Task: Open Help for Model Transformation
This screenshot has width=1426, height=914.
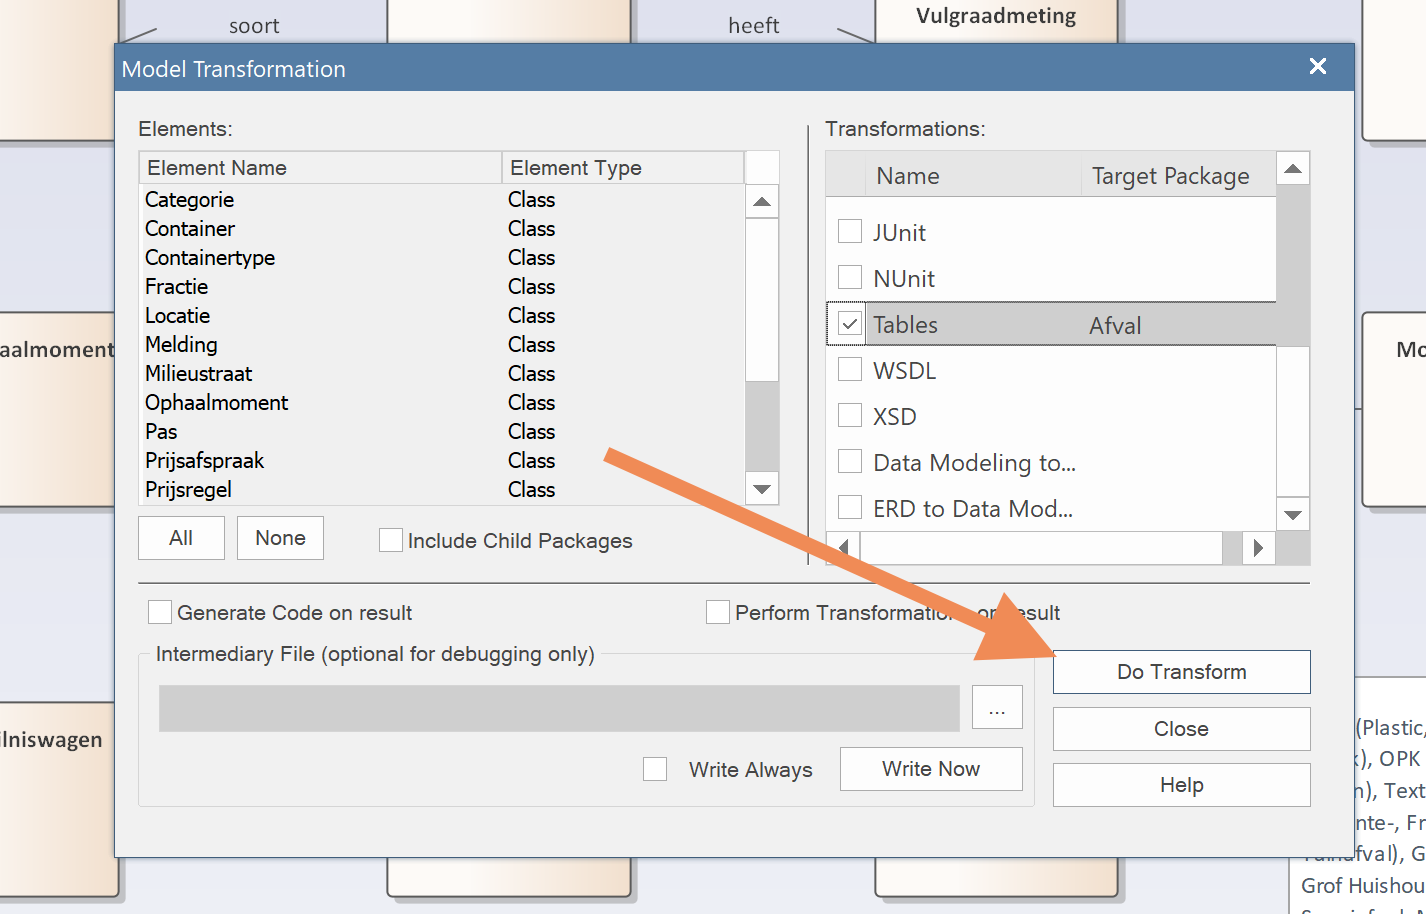Action: click(1181, 785)
